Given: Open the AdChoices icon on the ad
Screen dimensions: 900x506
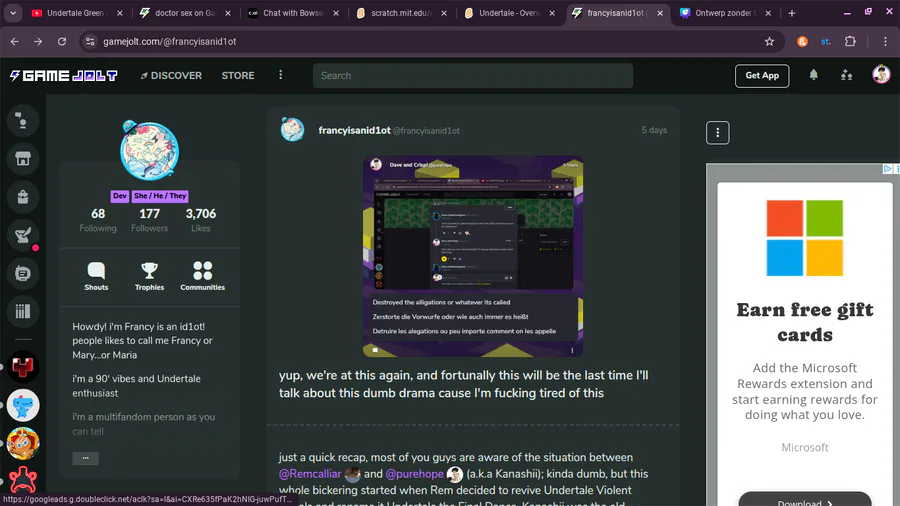Looking at the screenshot, I should coord(887,169).
